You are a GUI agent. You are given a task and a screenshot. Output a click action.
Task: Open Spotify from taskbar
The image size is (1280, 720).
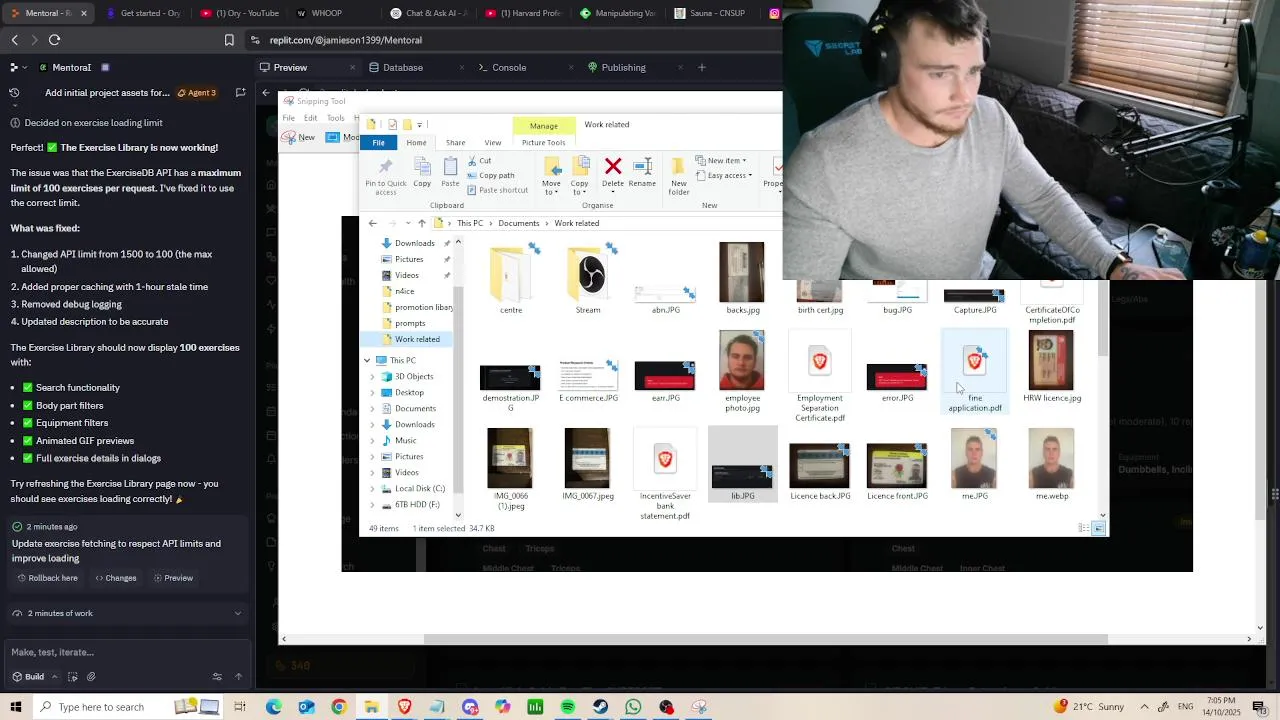pos(568,707)
